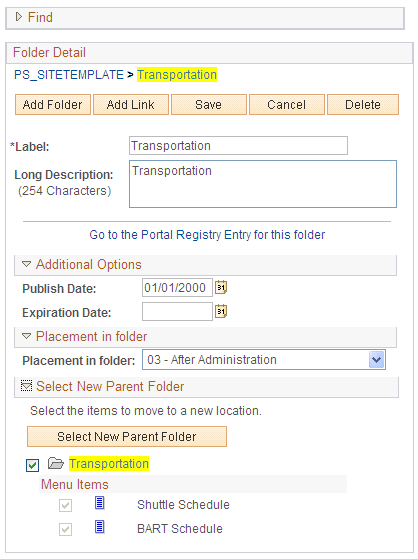The width and height of the screenshot is (418, 559).
Task: Toggle the BART Schedule checkbox
Action: pyautogui.click(x=65, y=529)
